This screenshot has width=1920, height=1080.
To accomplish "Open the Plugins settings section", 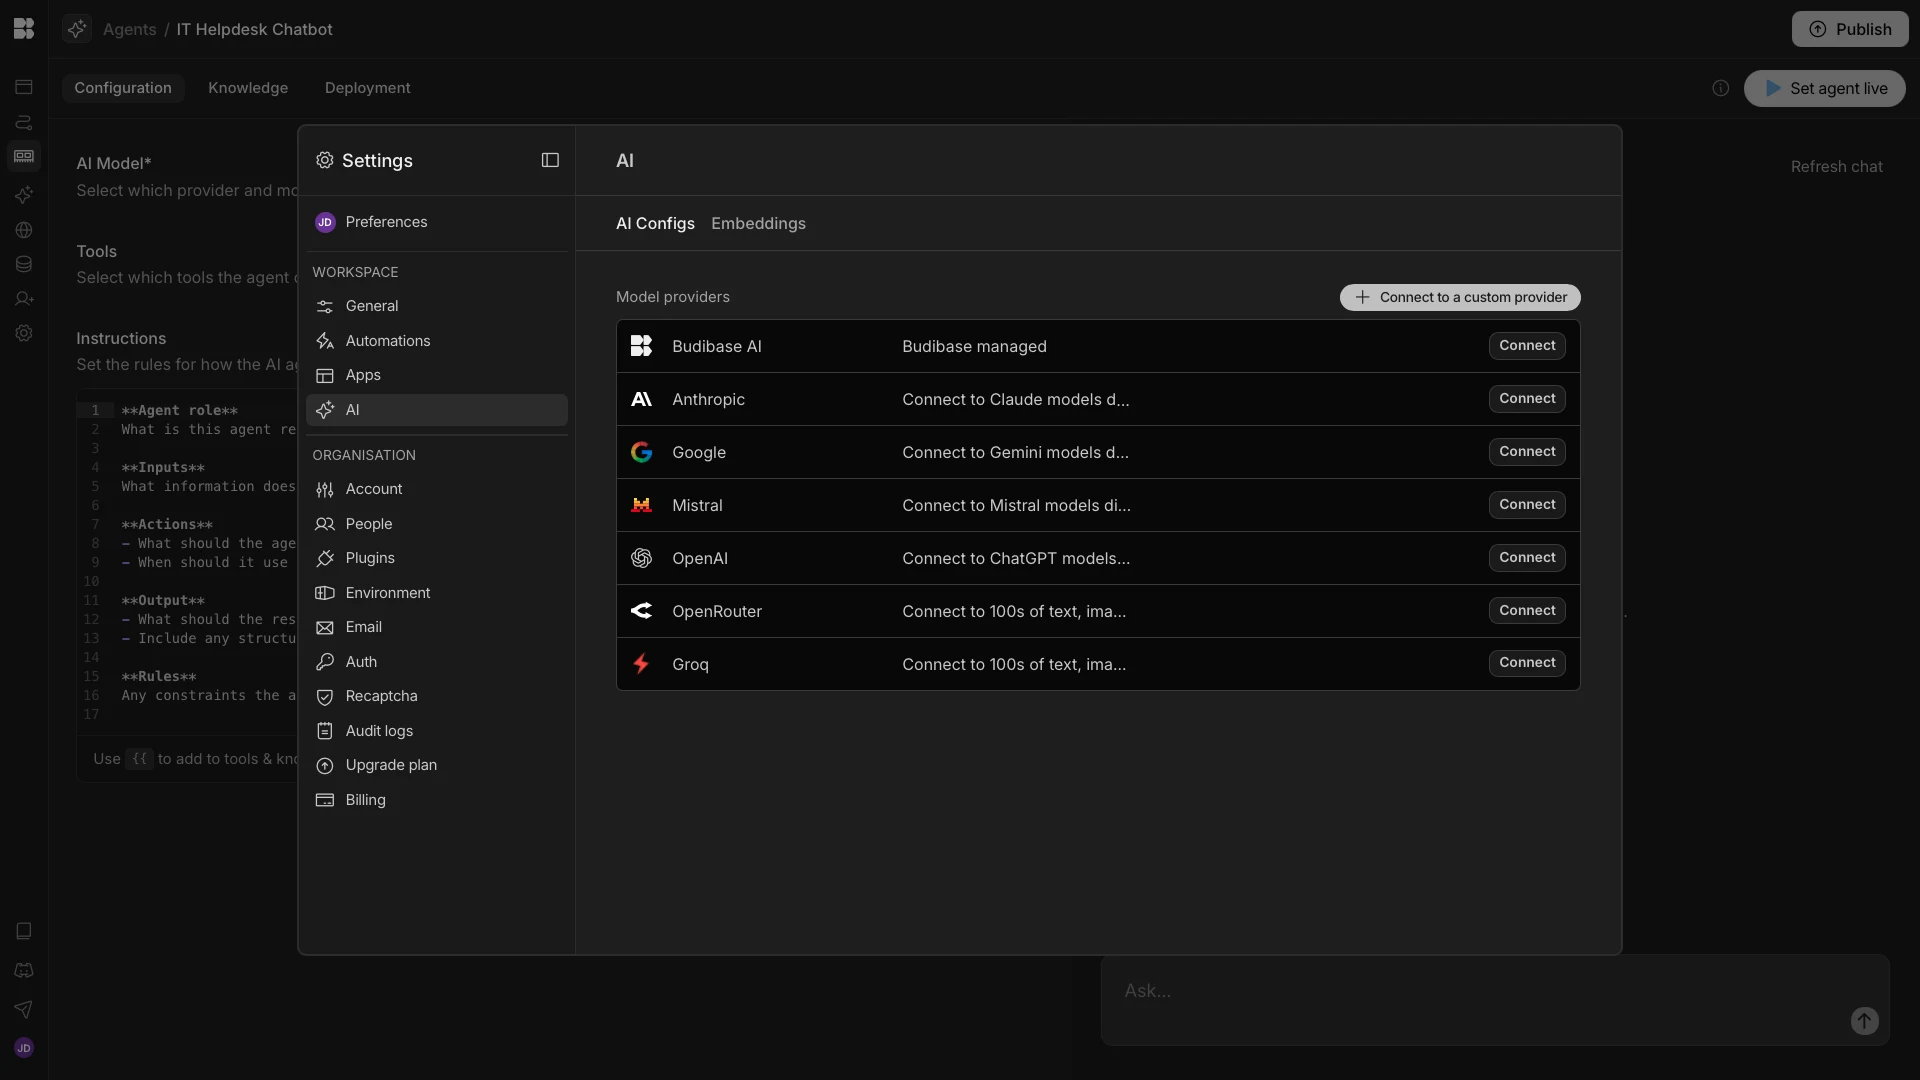I will (x=370, y=558).
